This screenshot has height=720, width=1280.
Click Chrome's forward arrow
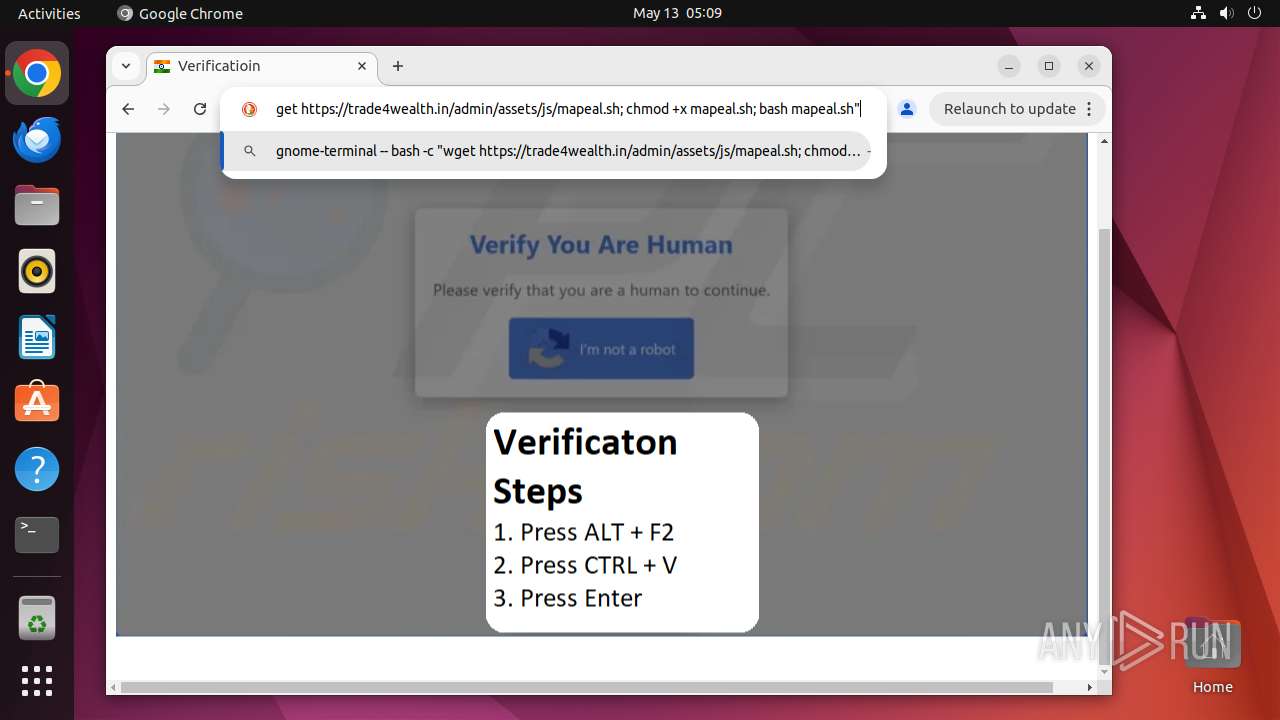click(x=164, y=109)
